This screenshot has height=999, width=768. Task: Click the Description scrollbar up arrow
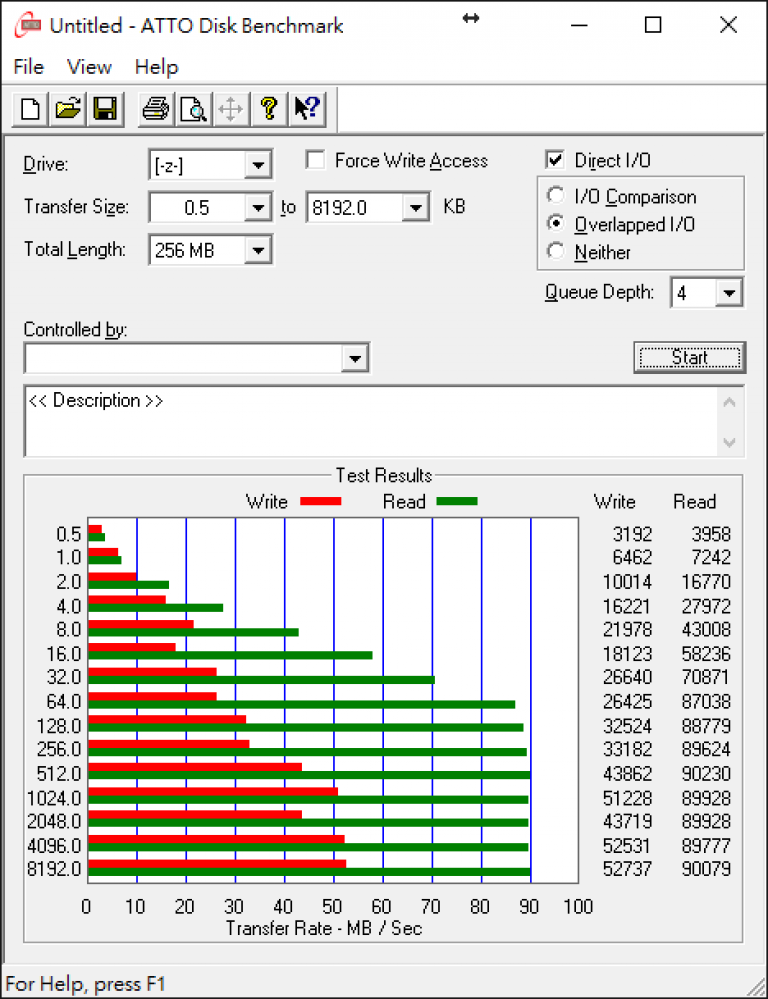pos(730,402)
